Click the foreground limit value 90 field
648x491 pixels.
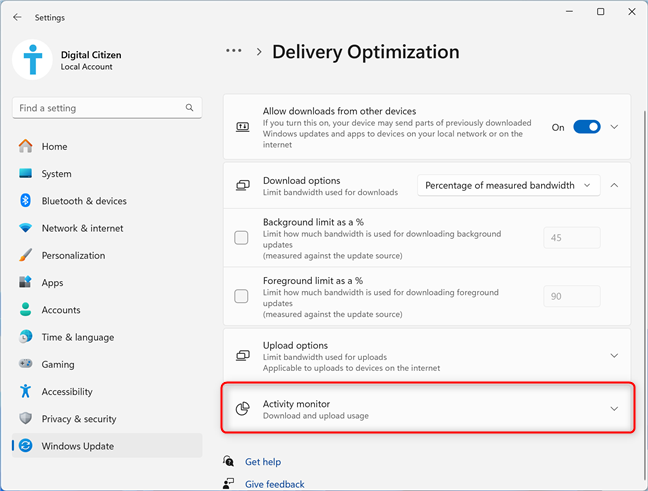click(572, 296)
